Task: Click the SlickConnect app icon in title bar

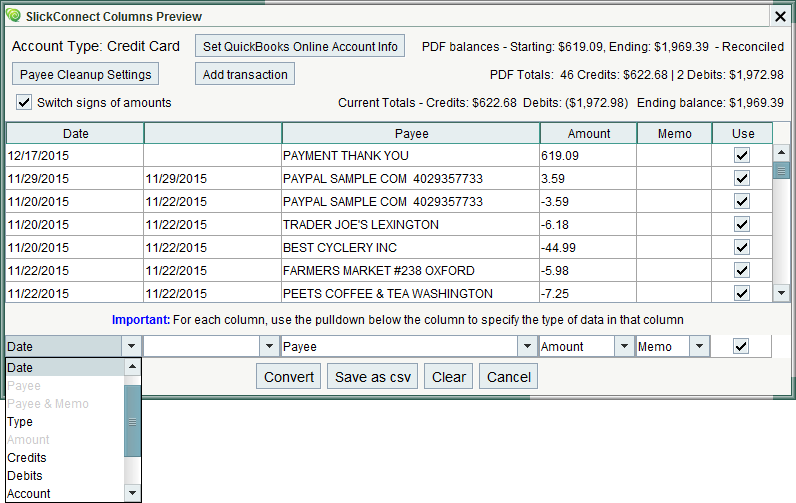Action: coord(13,16)
